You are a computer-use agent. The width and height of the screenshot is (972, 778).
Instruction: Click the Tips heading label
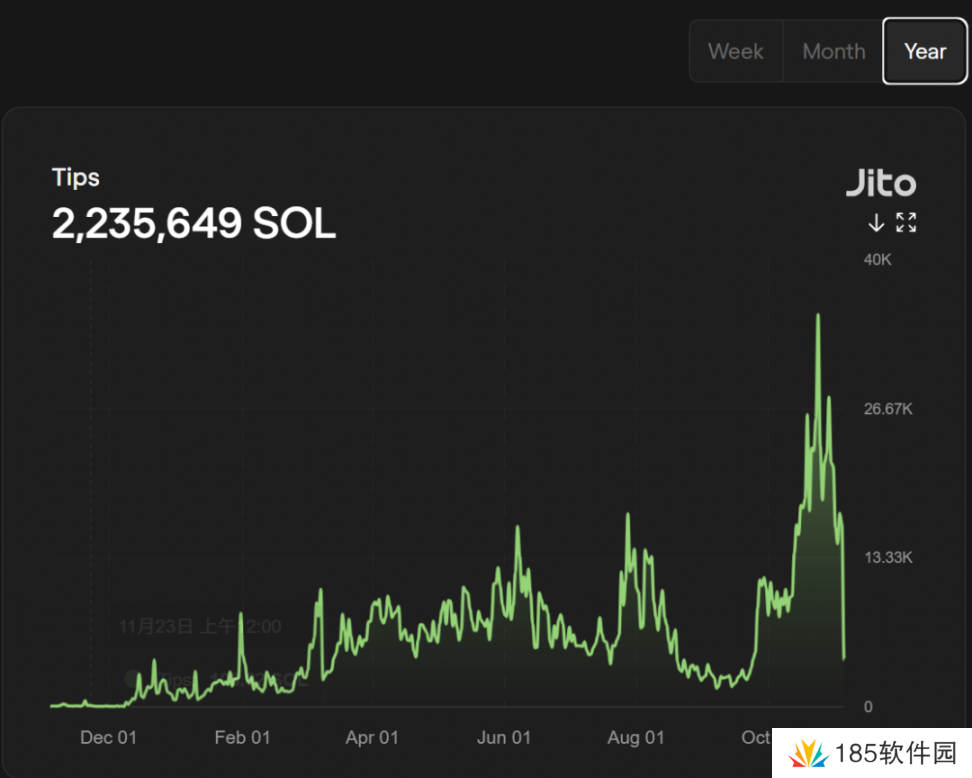(75, 177)
